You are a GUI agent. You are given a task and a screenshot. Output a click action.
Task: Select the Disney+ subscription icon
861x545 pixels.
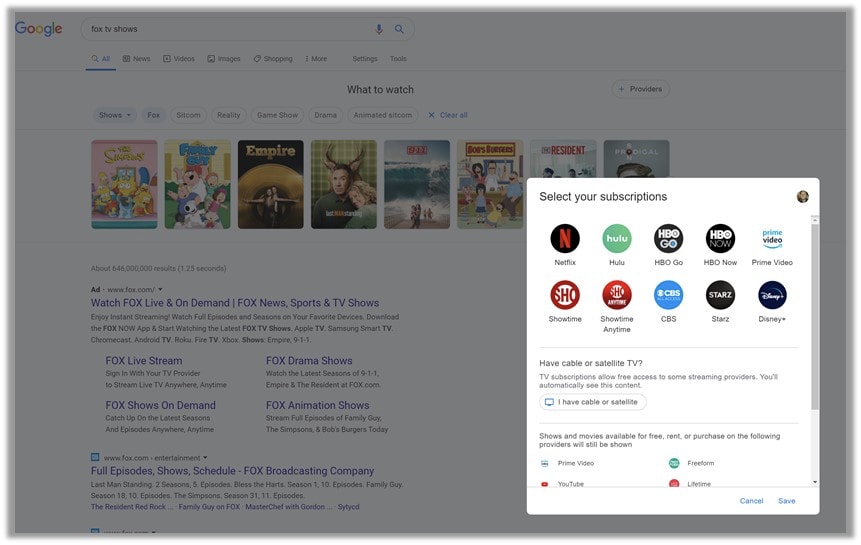[772, 295]
